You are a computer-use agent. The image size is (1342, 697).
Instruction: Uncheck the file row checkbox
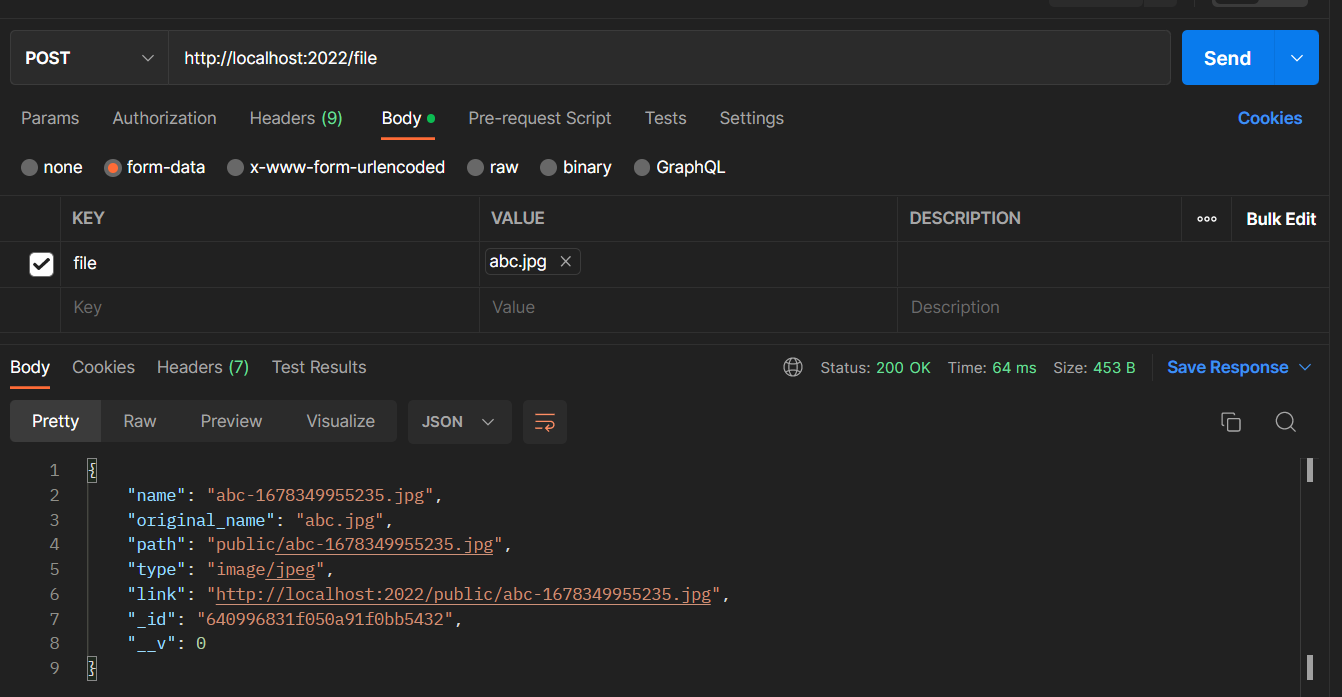(x=41, y=264)
